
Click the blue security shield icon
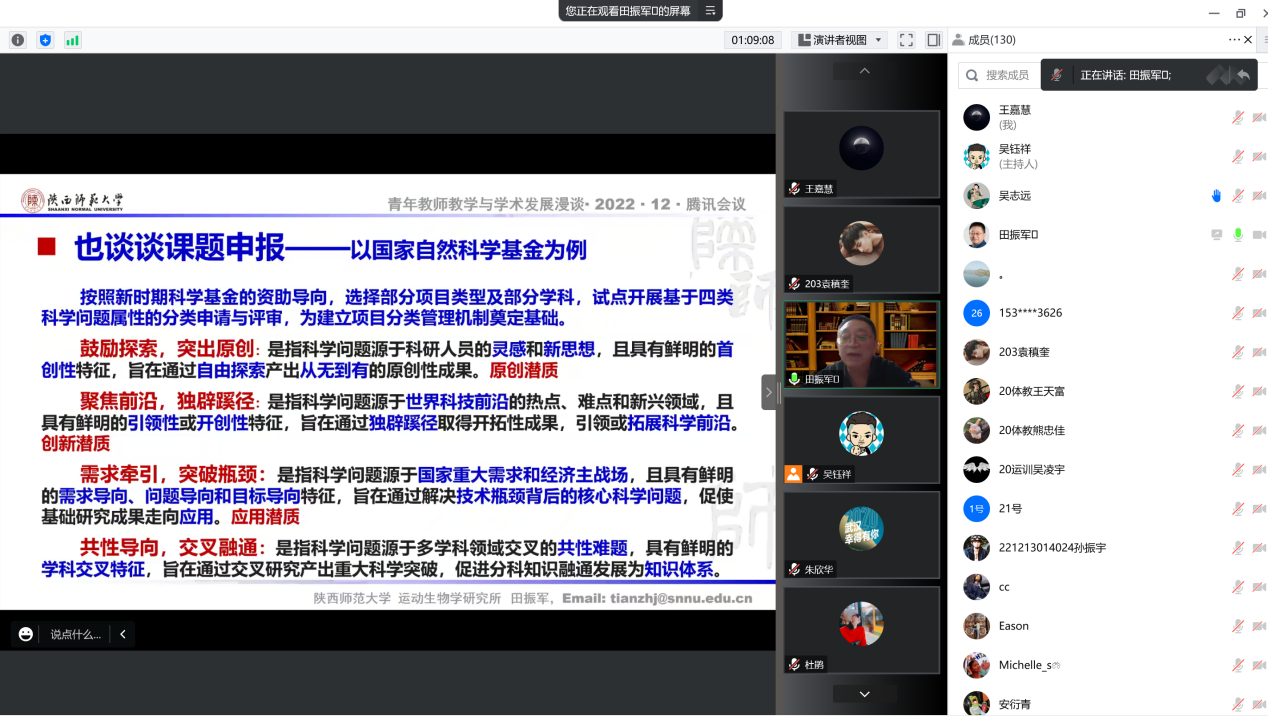coord(45,40)
